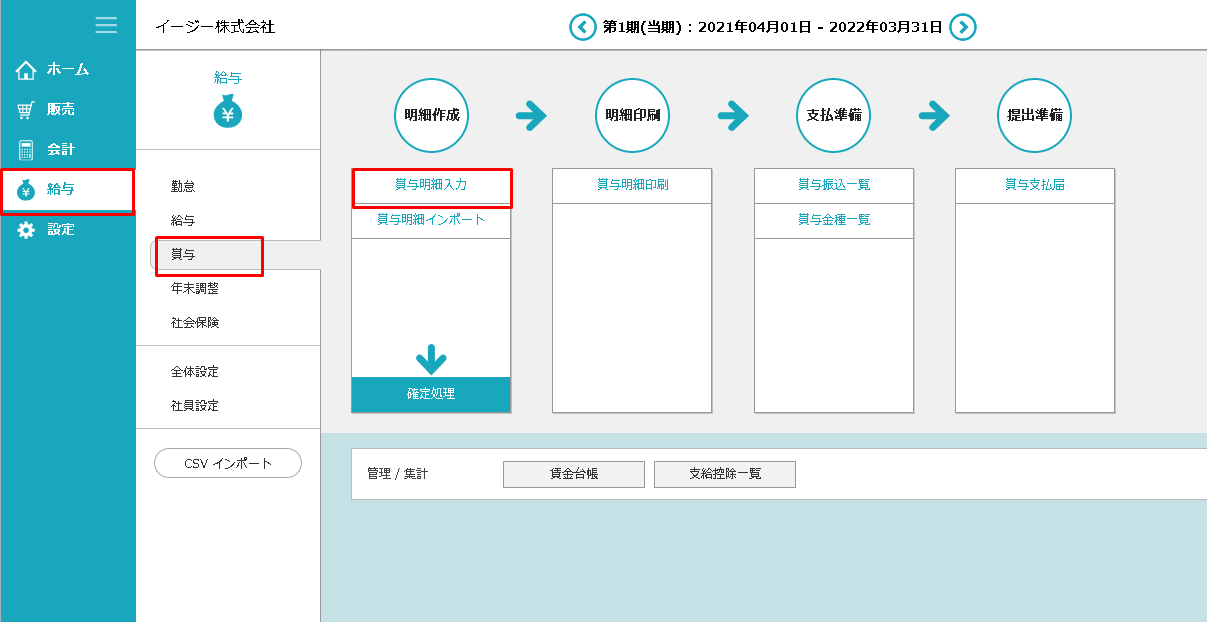Open ホーム in the sidebar

pyautogui.click(x=67, y=70)
